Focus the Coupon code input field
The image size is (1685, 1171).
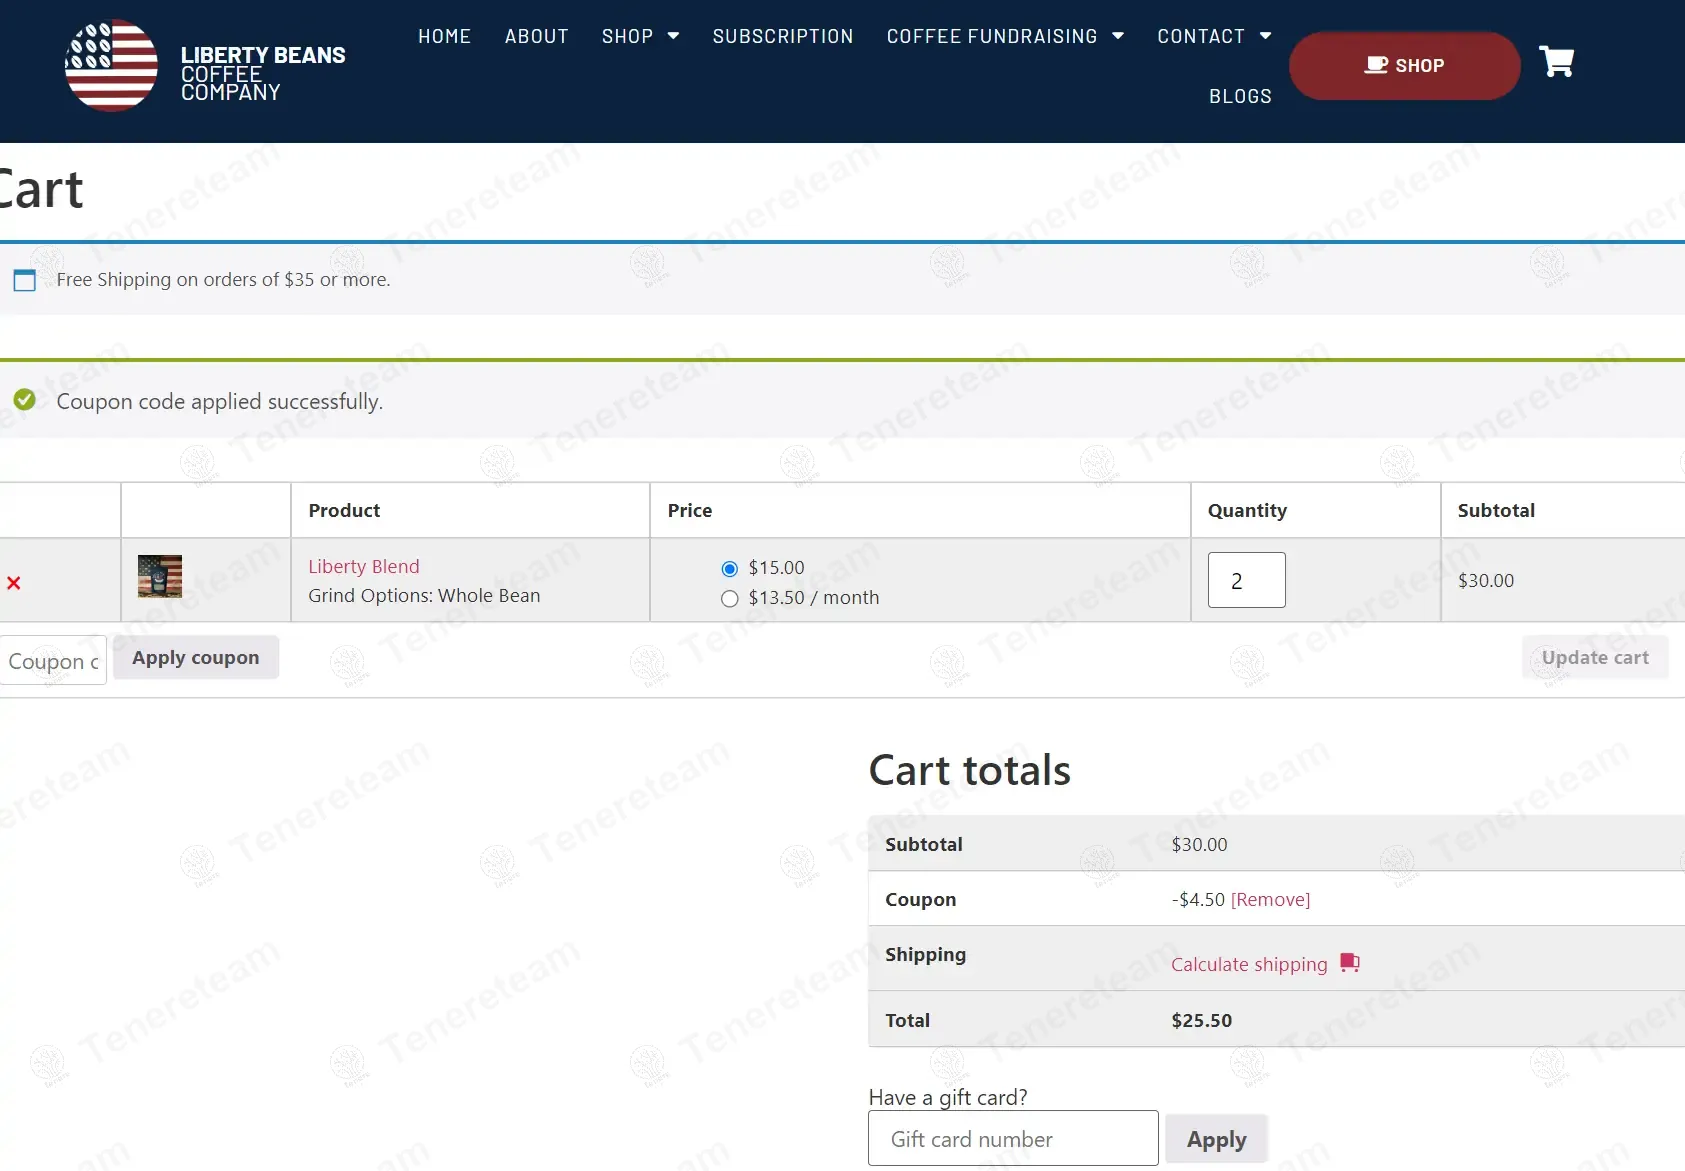pyautogui.click(x=53, y=661)
